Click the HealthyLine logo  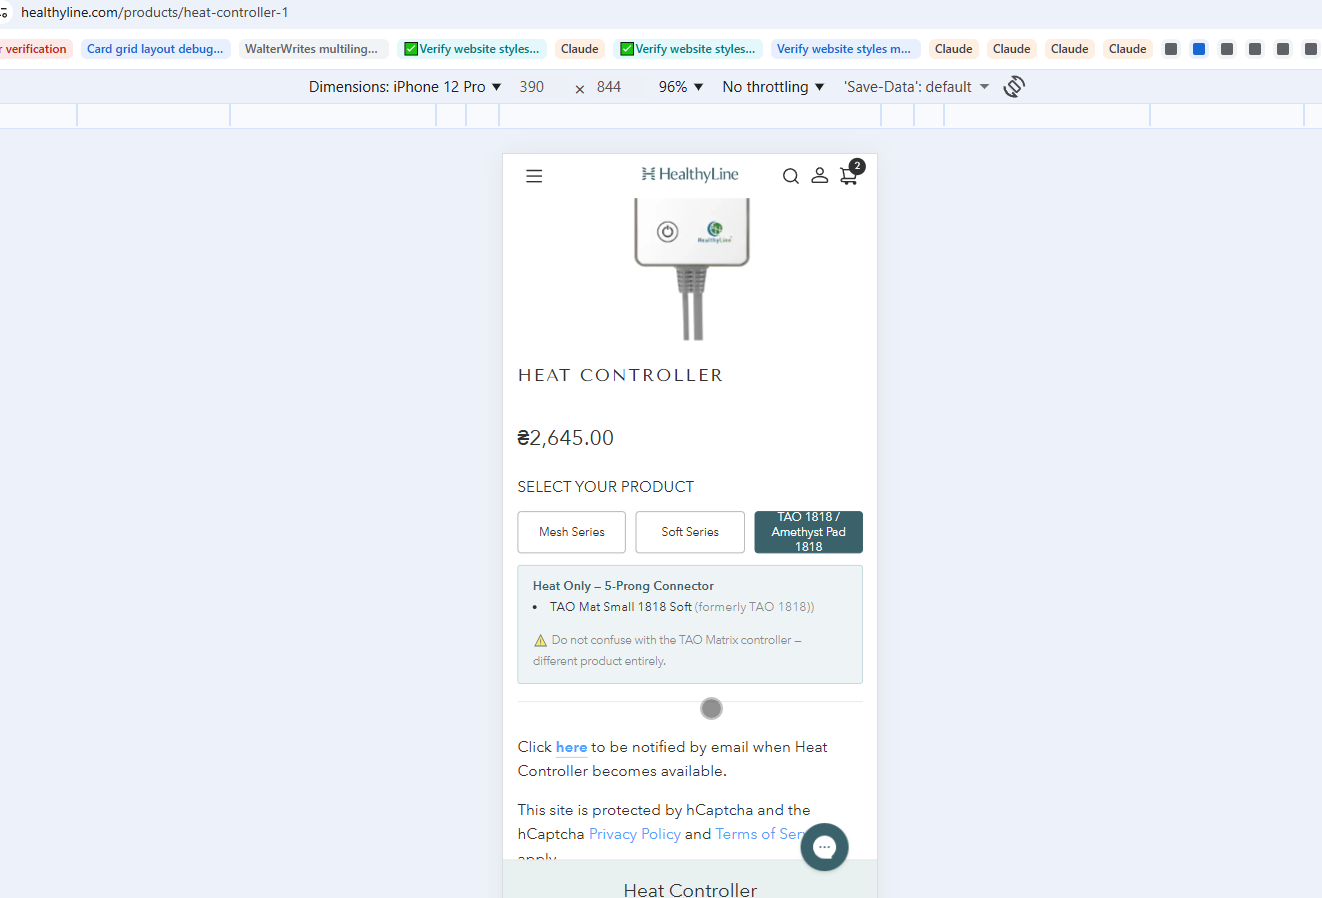pos(690,174)
